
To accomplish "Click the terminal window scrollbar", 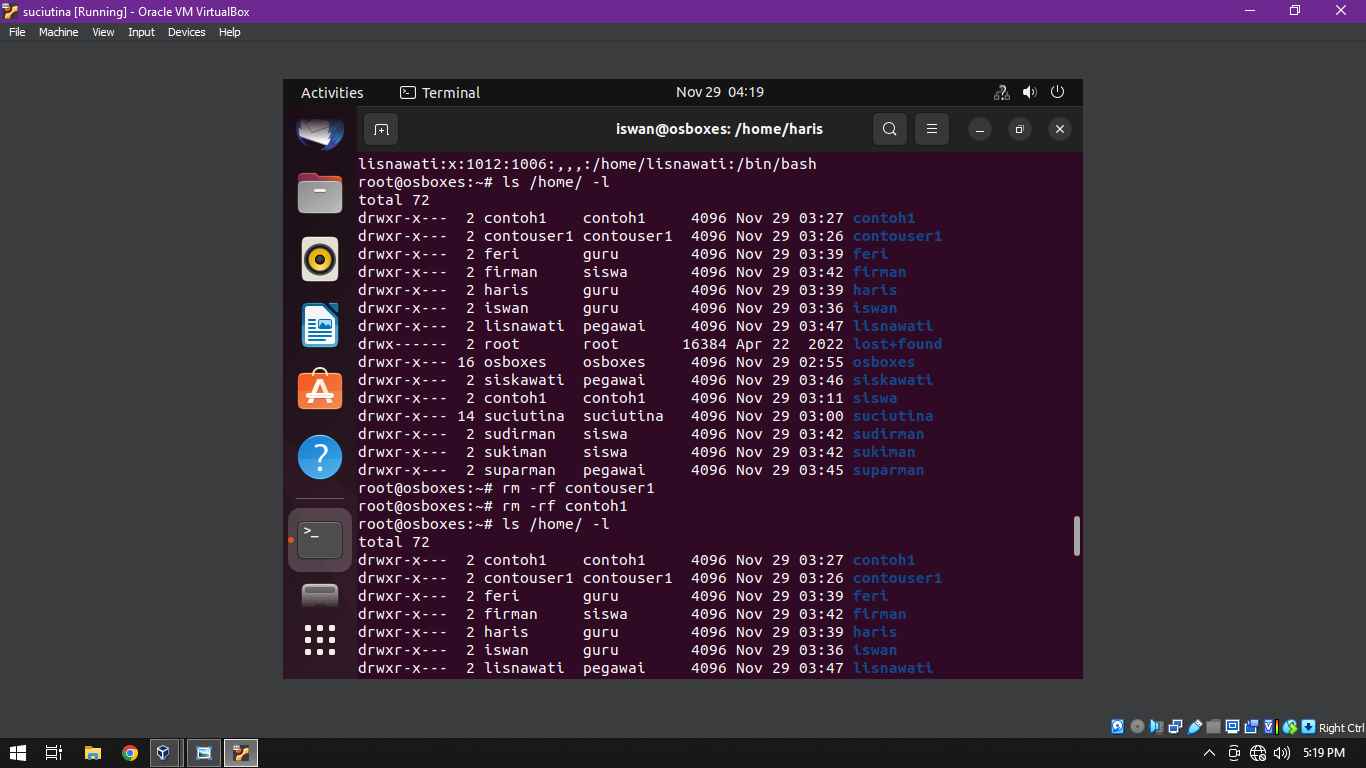I will tap(1076, 536).
